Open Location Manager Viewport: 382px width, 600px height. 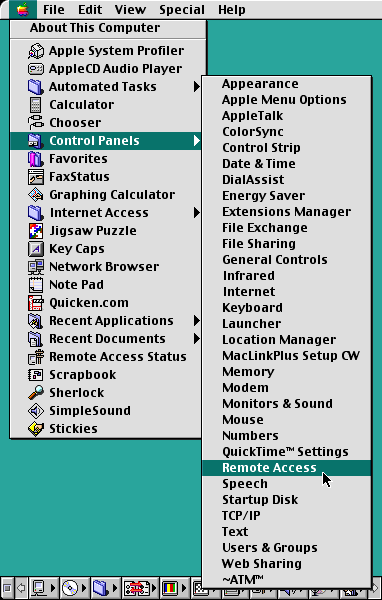coord(287,339)
